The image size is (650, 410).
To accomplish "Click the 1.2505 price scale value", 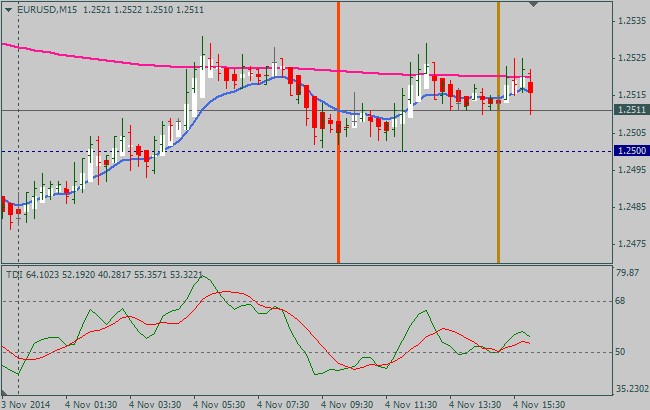I will pyautogui.click(x=632, y=133).
